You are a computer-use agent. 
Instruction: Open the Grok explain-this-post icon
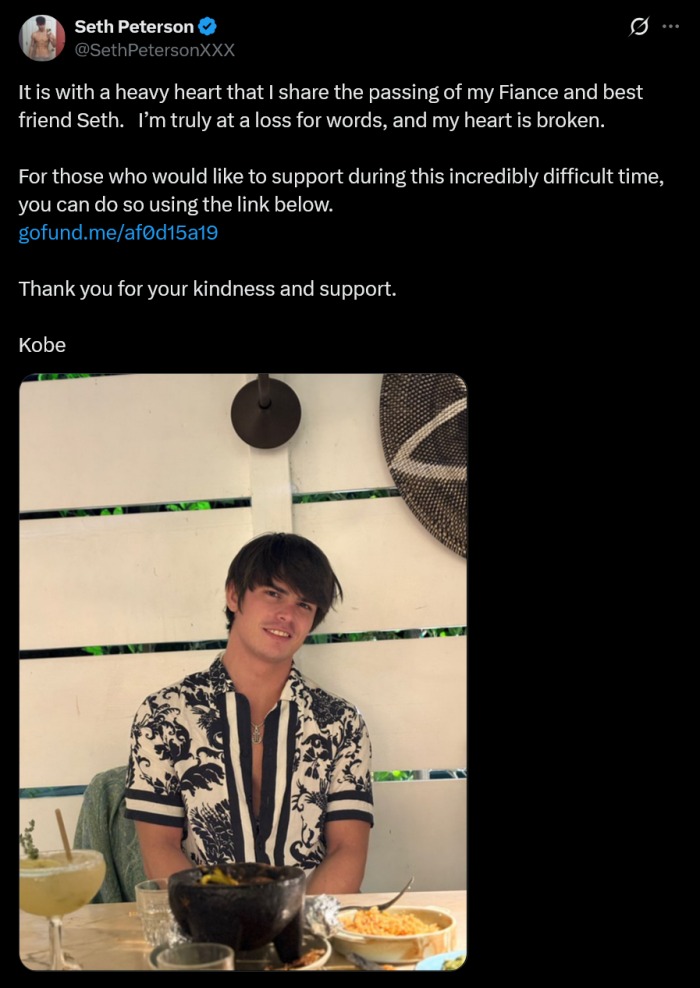(638, 28)
